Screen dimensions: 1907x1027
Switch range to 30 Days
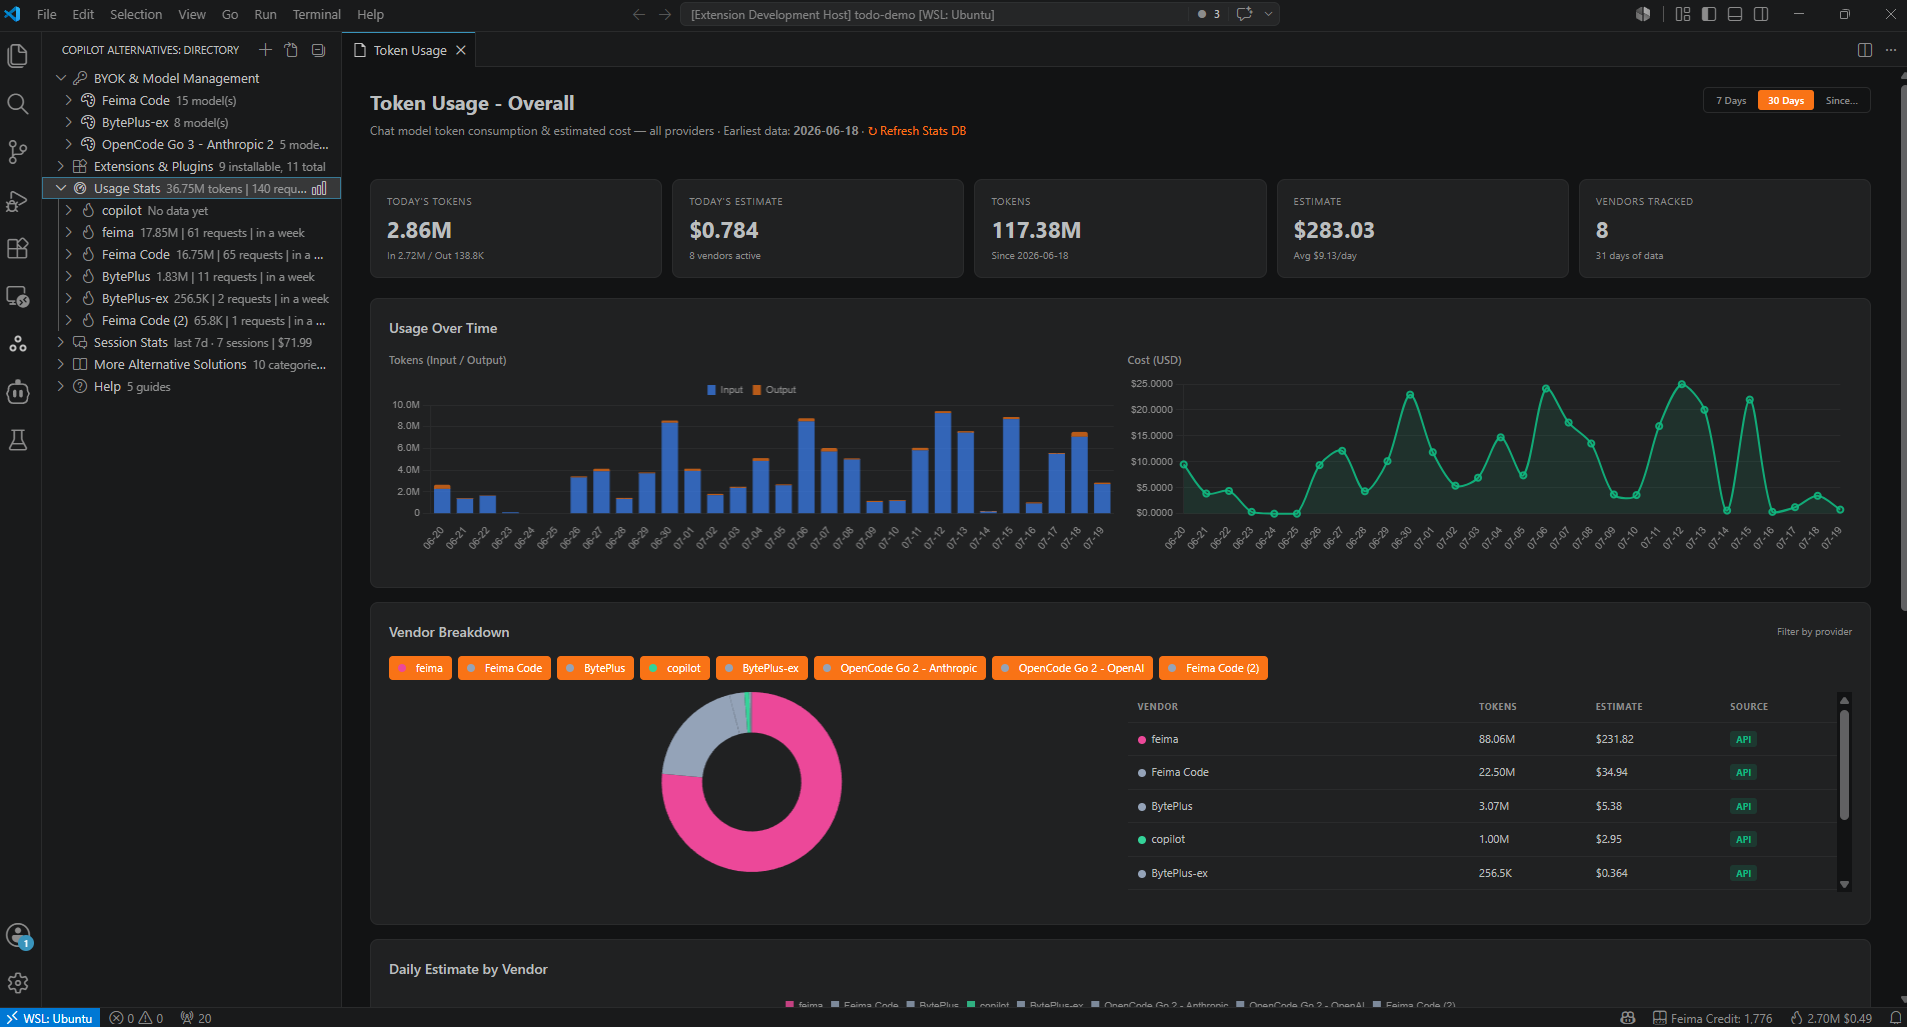(x=1786, y=100)
